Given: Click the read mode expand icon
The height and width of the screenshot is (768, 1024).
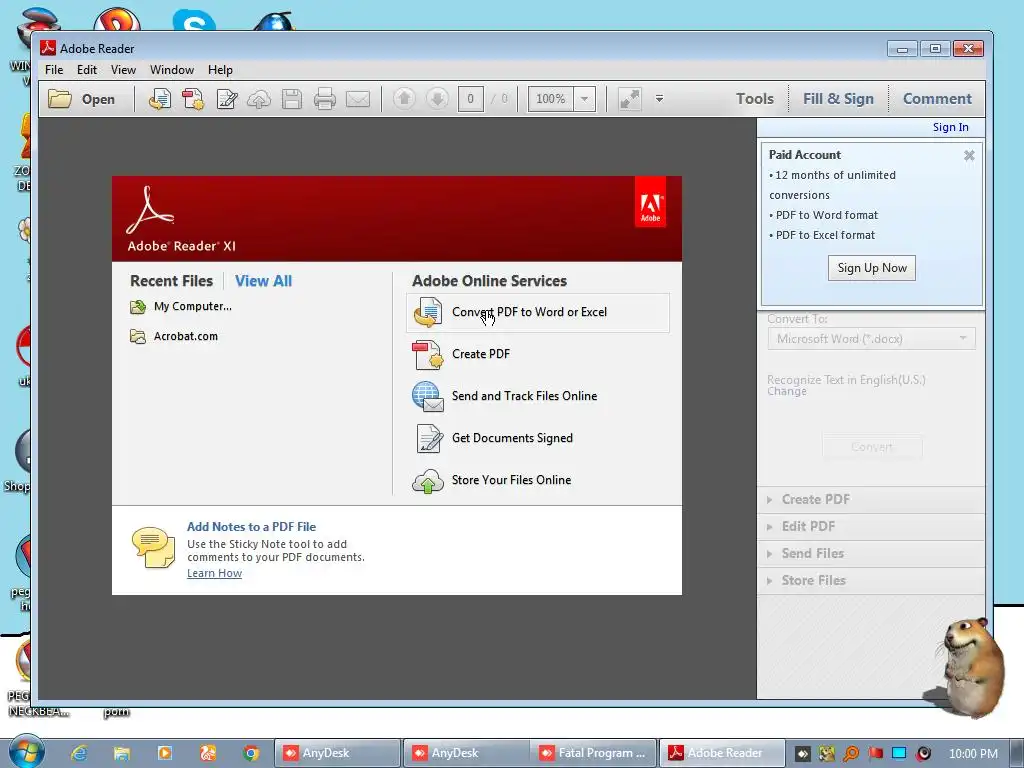Looking at the screenshot, I should coord(630,99).
